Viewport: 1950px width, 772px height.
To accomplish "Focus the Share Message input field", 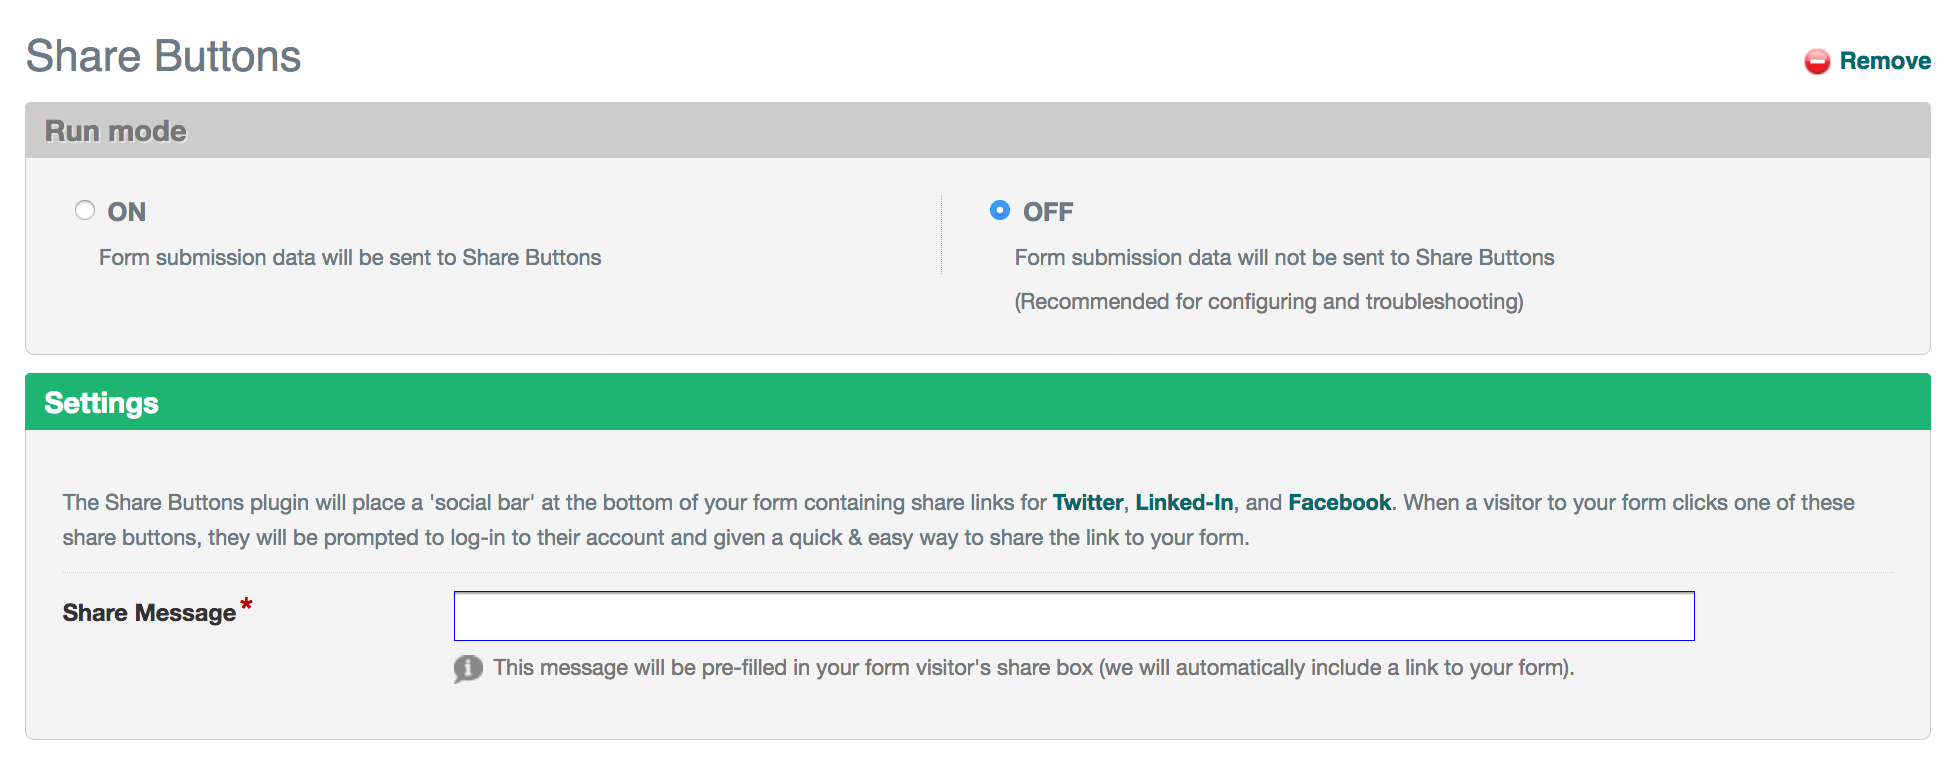I will (1073, 616).
